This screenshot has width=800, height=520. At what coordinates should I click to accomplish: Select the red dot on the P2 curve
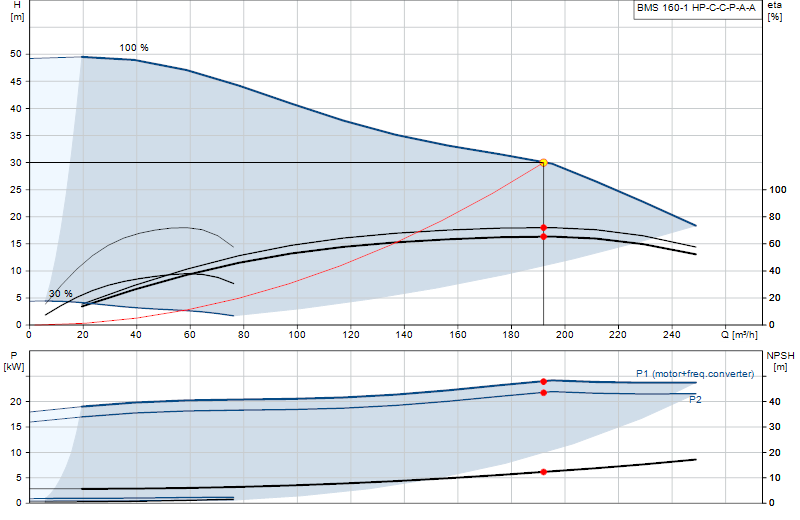click(x=543, y=393)
